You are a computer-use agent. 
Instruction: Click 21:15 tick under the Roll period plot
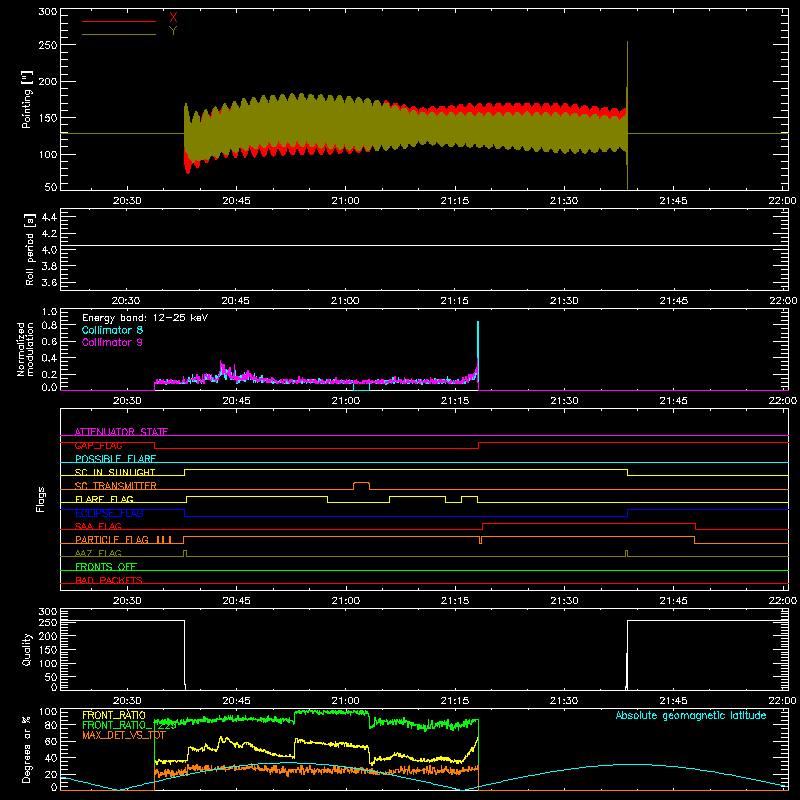[455, 301]
